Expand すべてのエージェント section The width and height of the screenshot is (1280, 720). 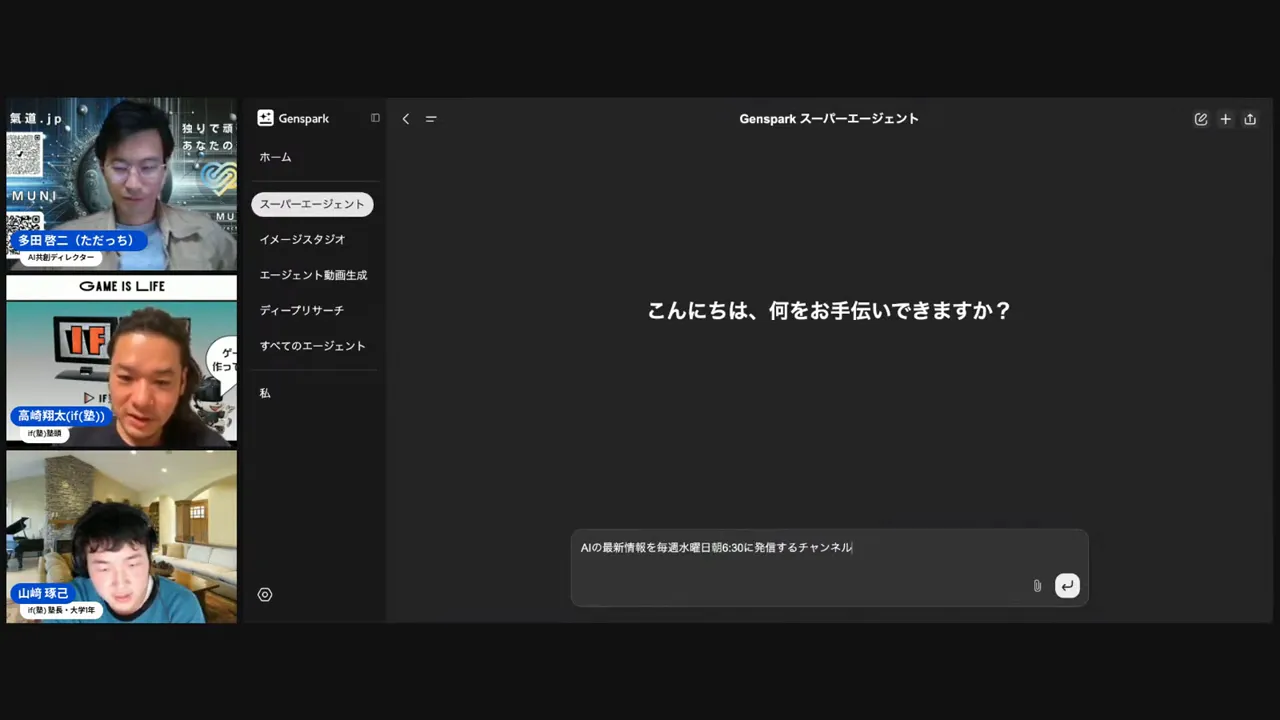click(312, 345)
